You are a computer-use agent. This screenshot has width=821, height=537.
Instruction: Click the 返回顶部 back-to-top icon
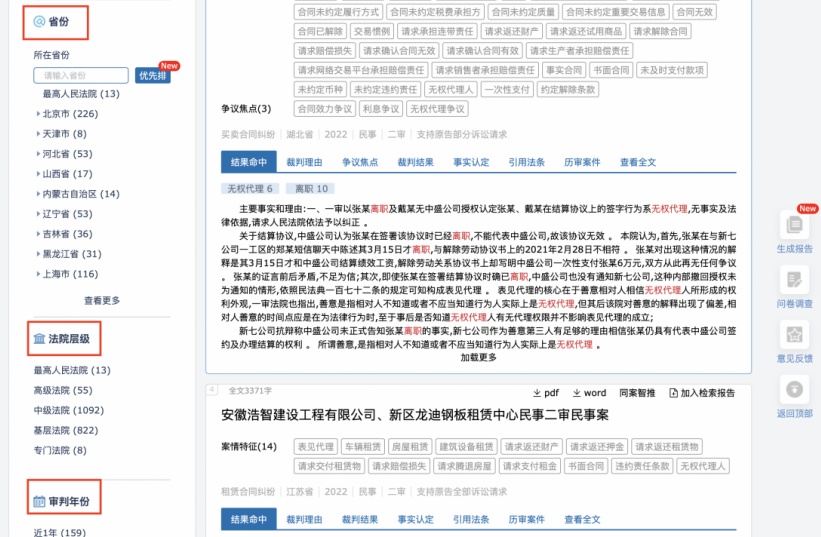795,390
